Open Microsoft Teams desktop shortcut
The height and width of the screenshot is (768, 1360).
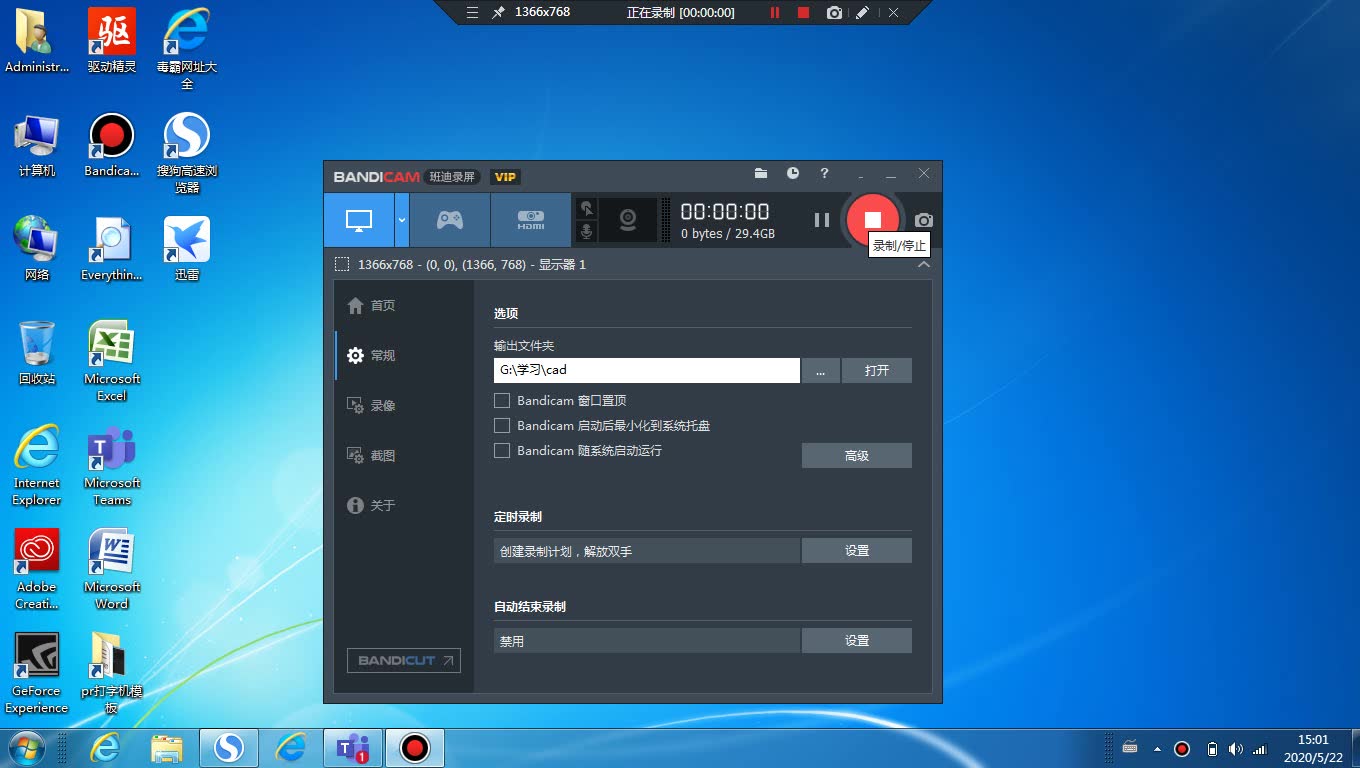(111, 465)
